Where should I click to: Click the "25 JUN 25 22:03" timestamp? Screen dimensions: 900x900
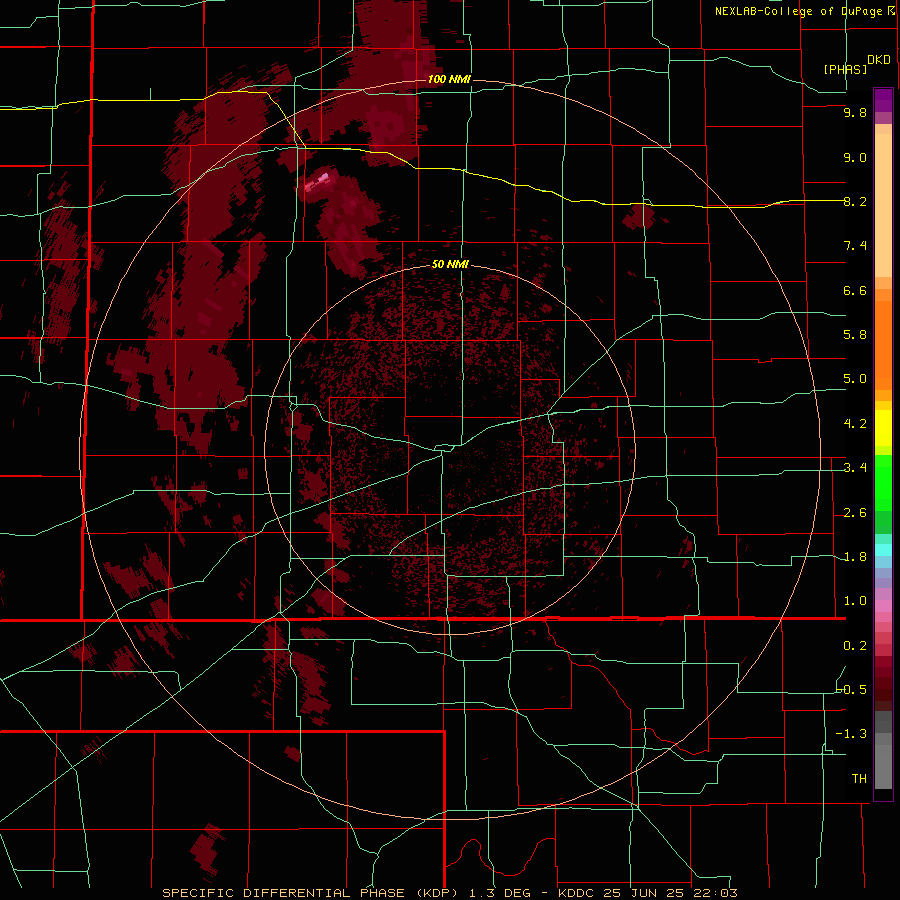670,893
